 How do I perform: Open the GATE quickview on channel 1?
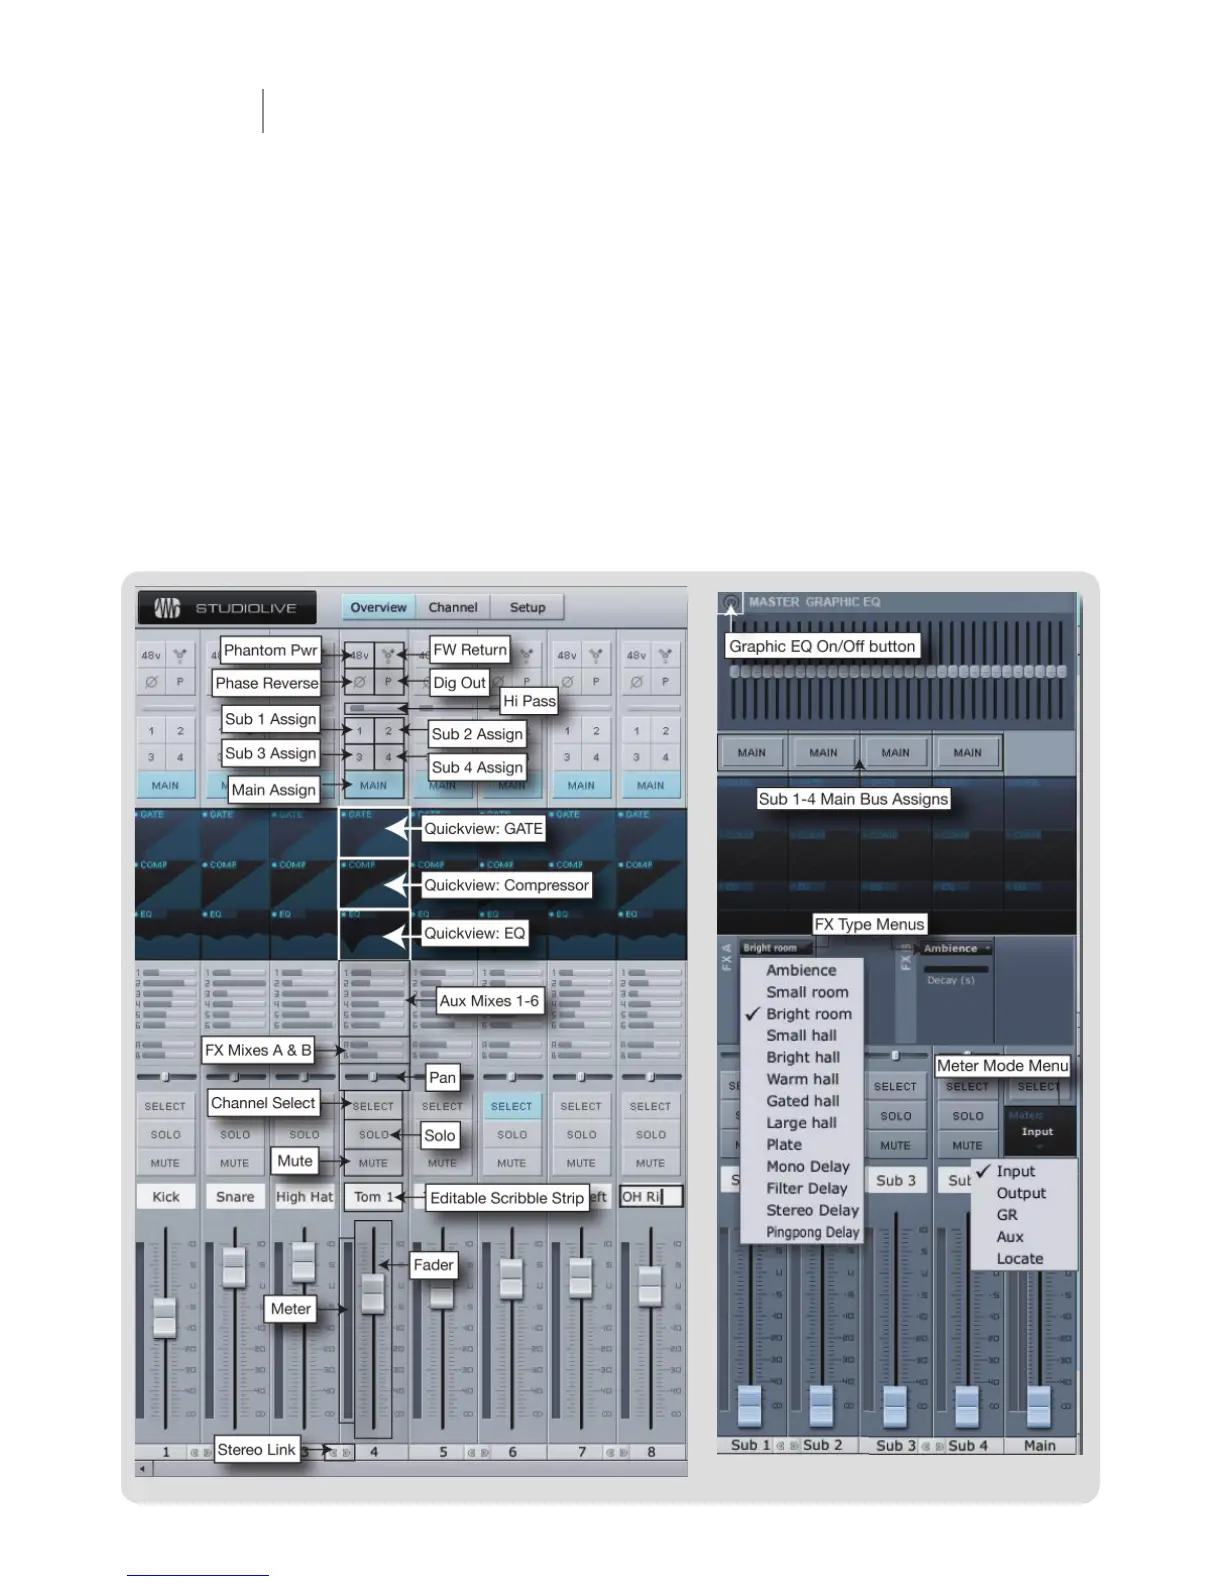tap(169, 833)
